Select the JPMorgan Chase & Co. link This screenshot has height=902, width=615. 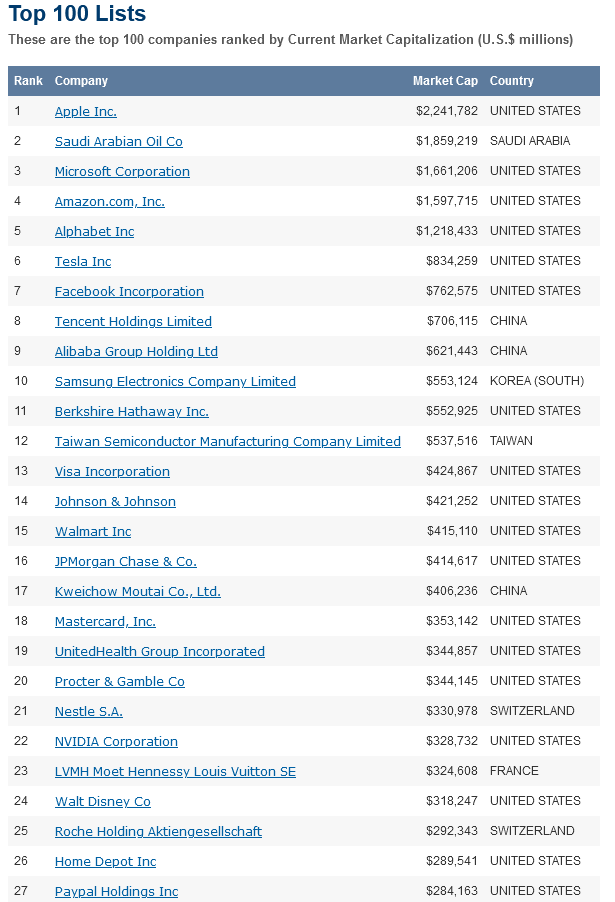pyautogui.click(x=125, y=561)
